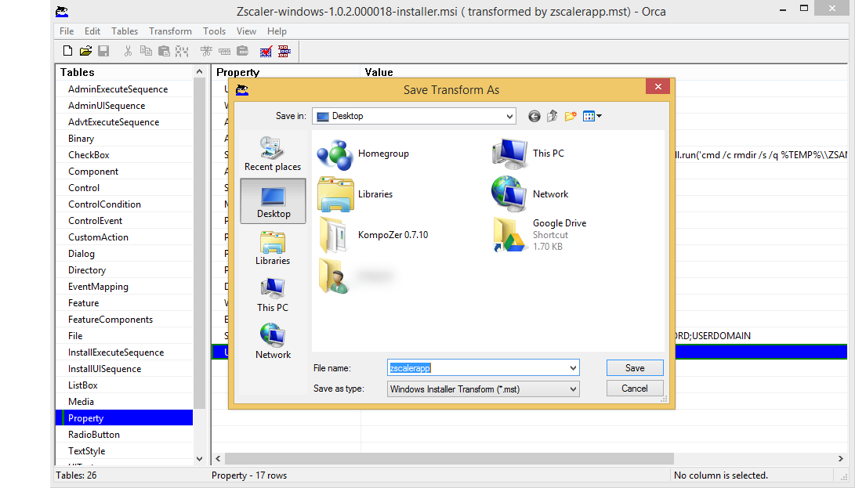Create a new folder with toolbar icon
The width and height of the screenshot is (855, 488).
[570, 116]
